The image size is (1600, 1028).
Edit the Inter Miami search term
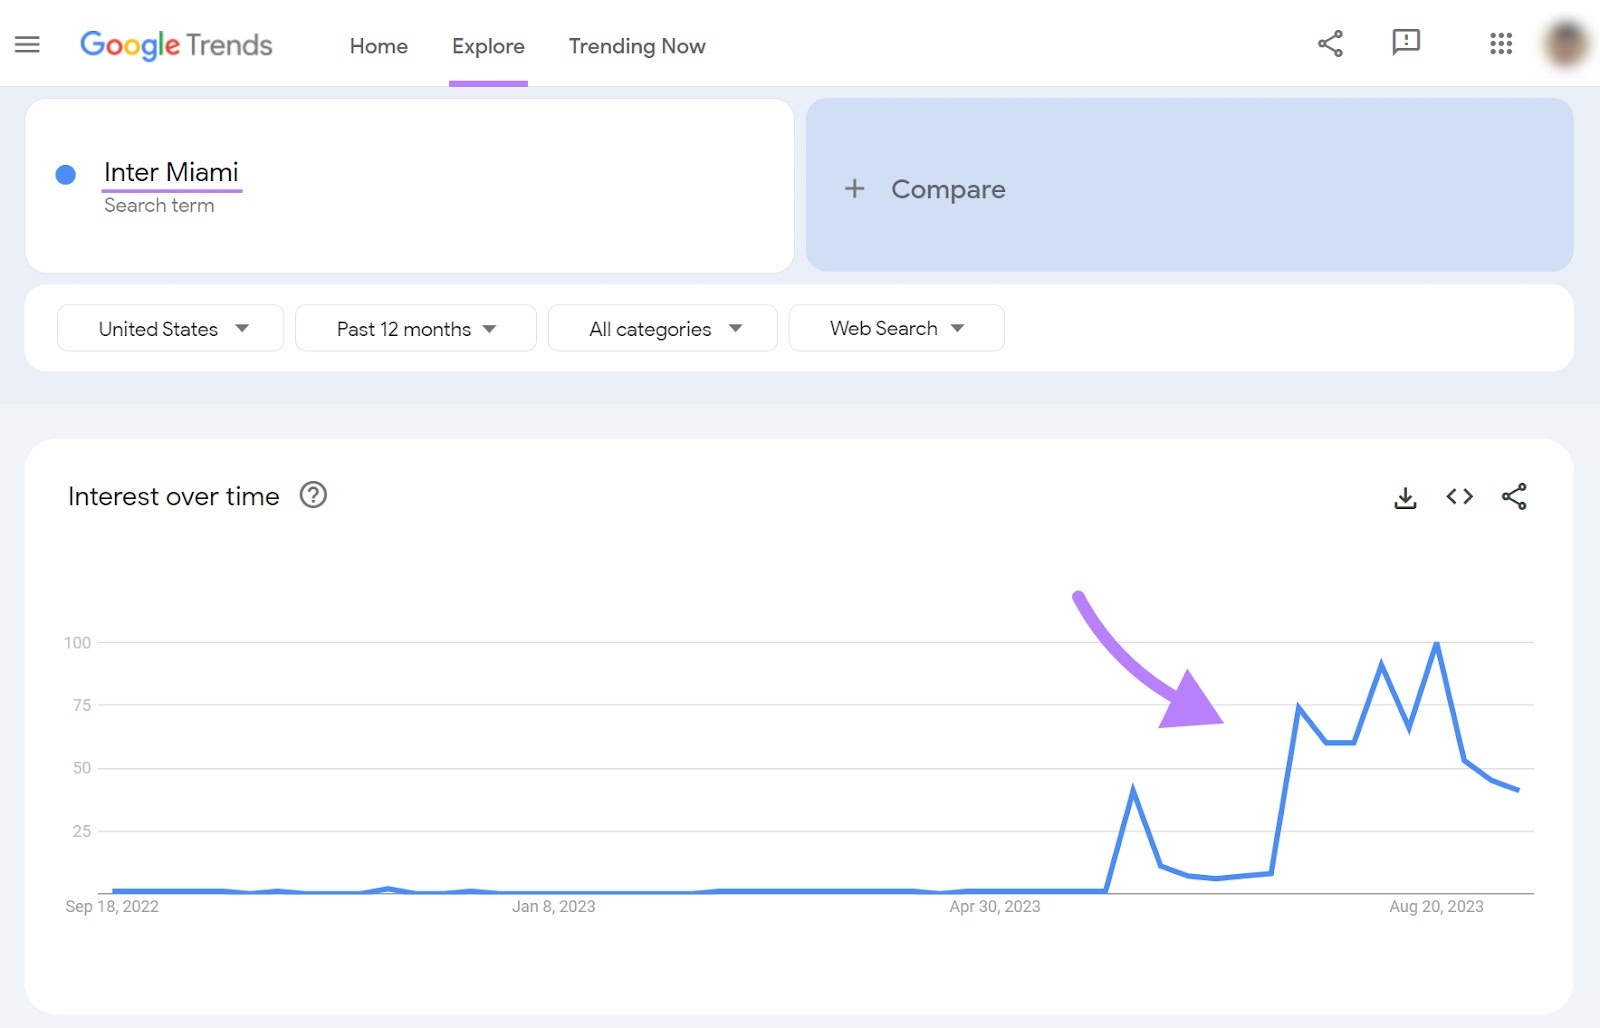click(171, 172)
